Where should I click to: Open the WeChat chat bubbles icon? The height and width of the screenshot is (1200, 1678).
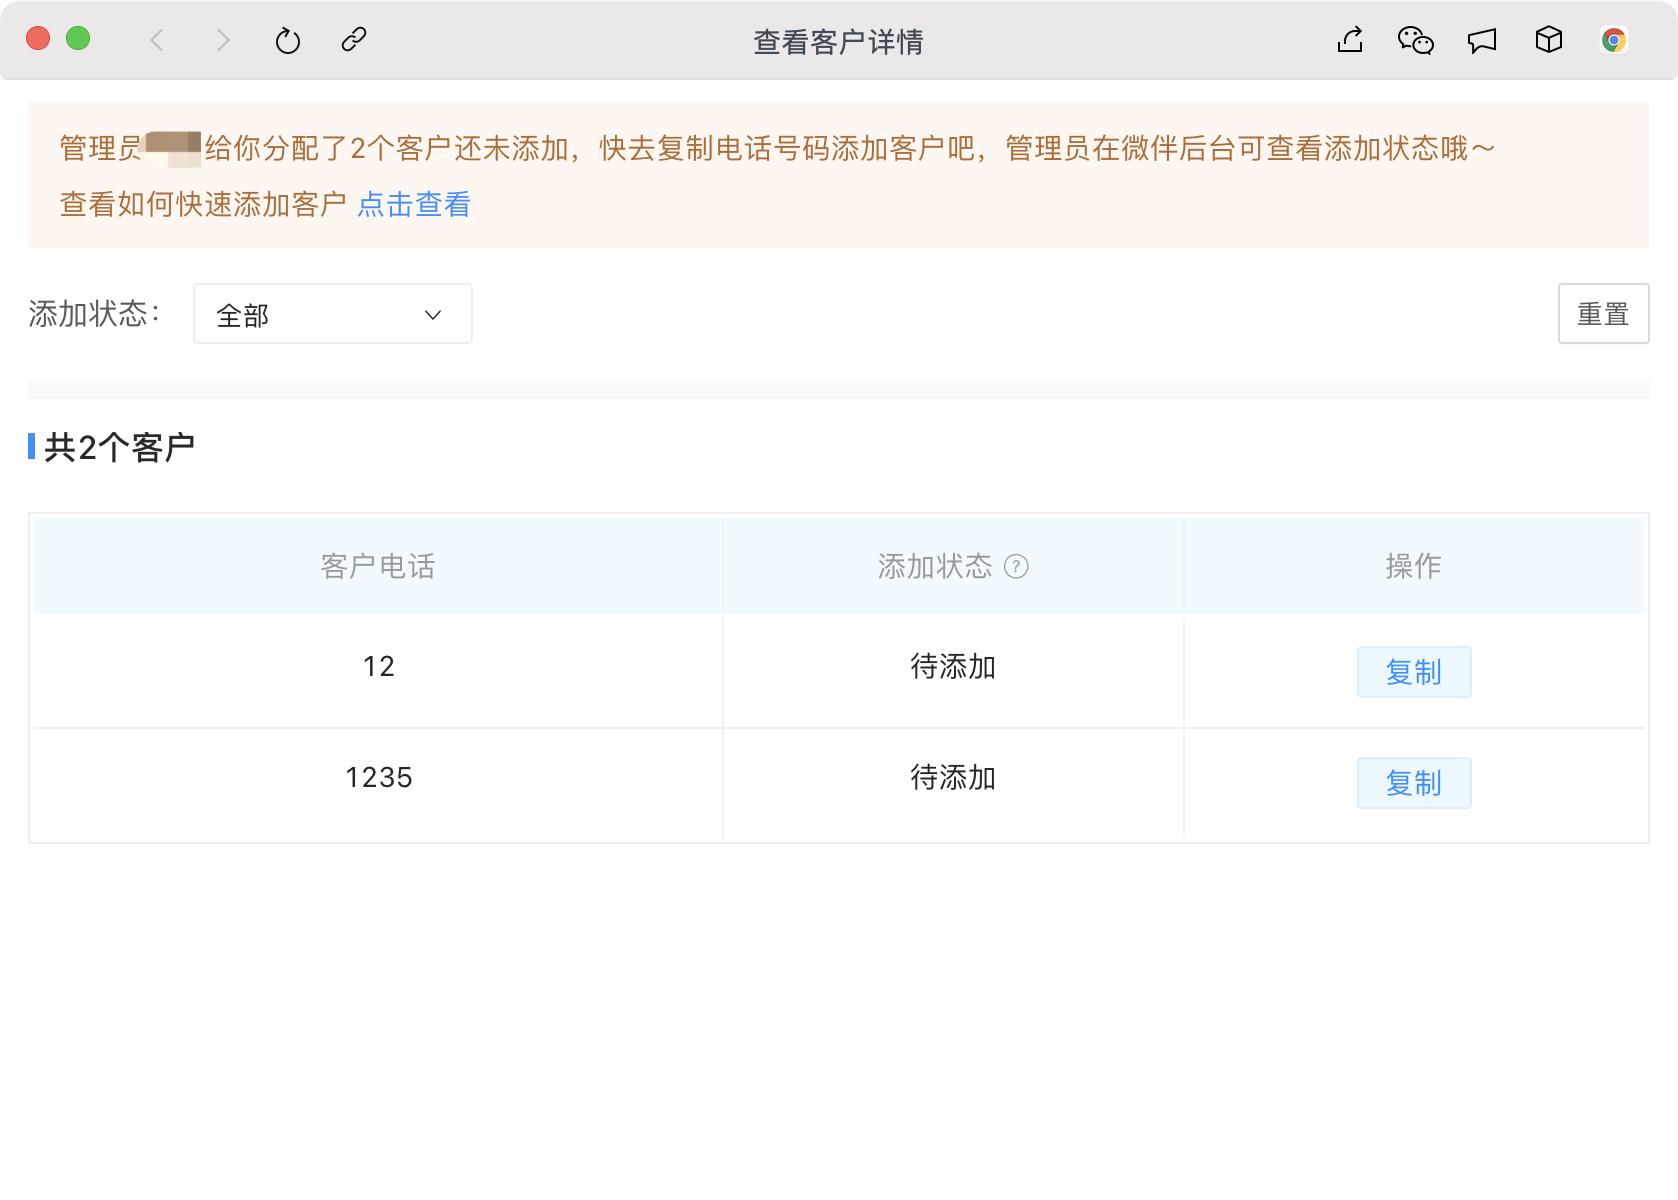tap(1415, 40)
